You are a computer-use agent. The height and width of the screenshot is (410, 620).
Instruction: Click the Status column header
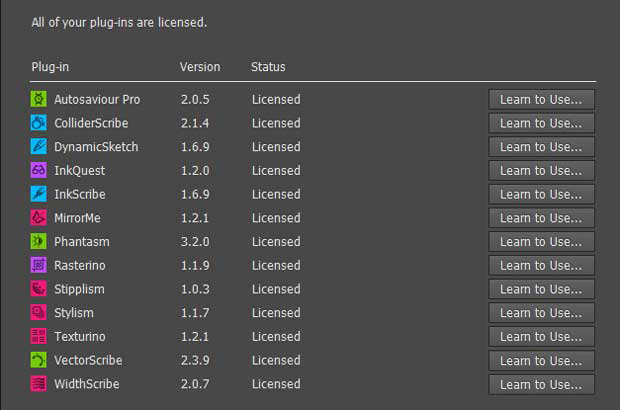tap(268, 67)
